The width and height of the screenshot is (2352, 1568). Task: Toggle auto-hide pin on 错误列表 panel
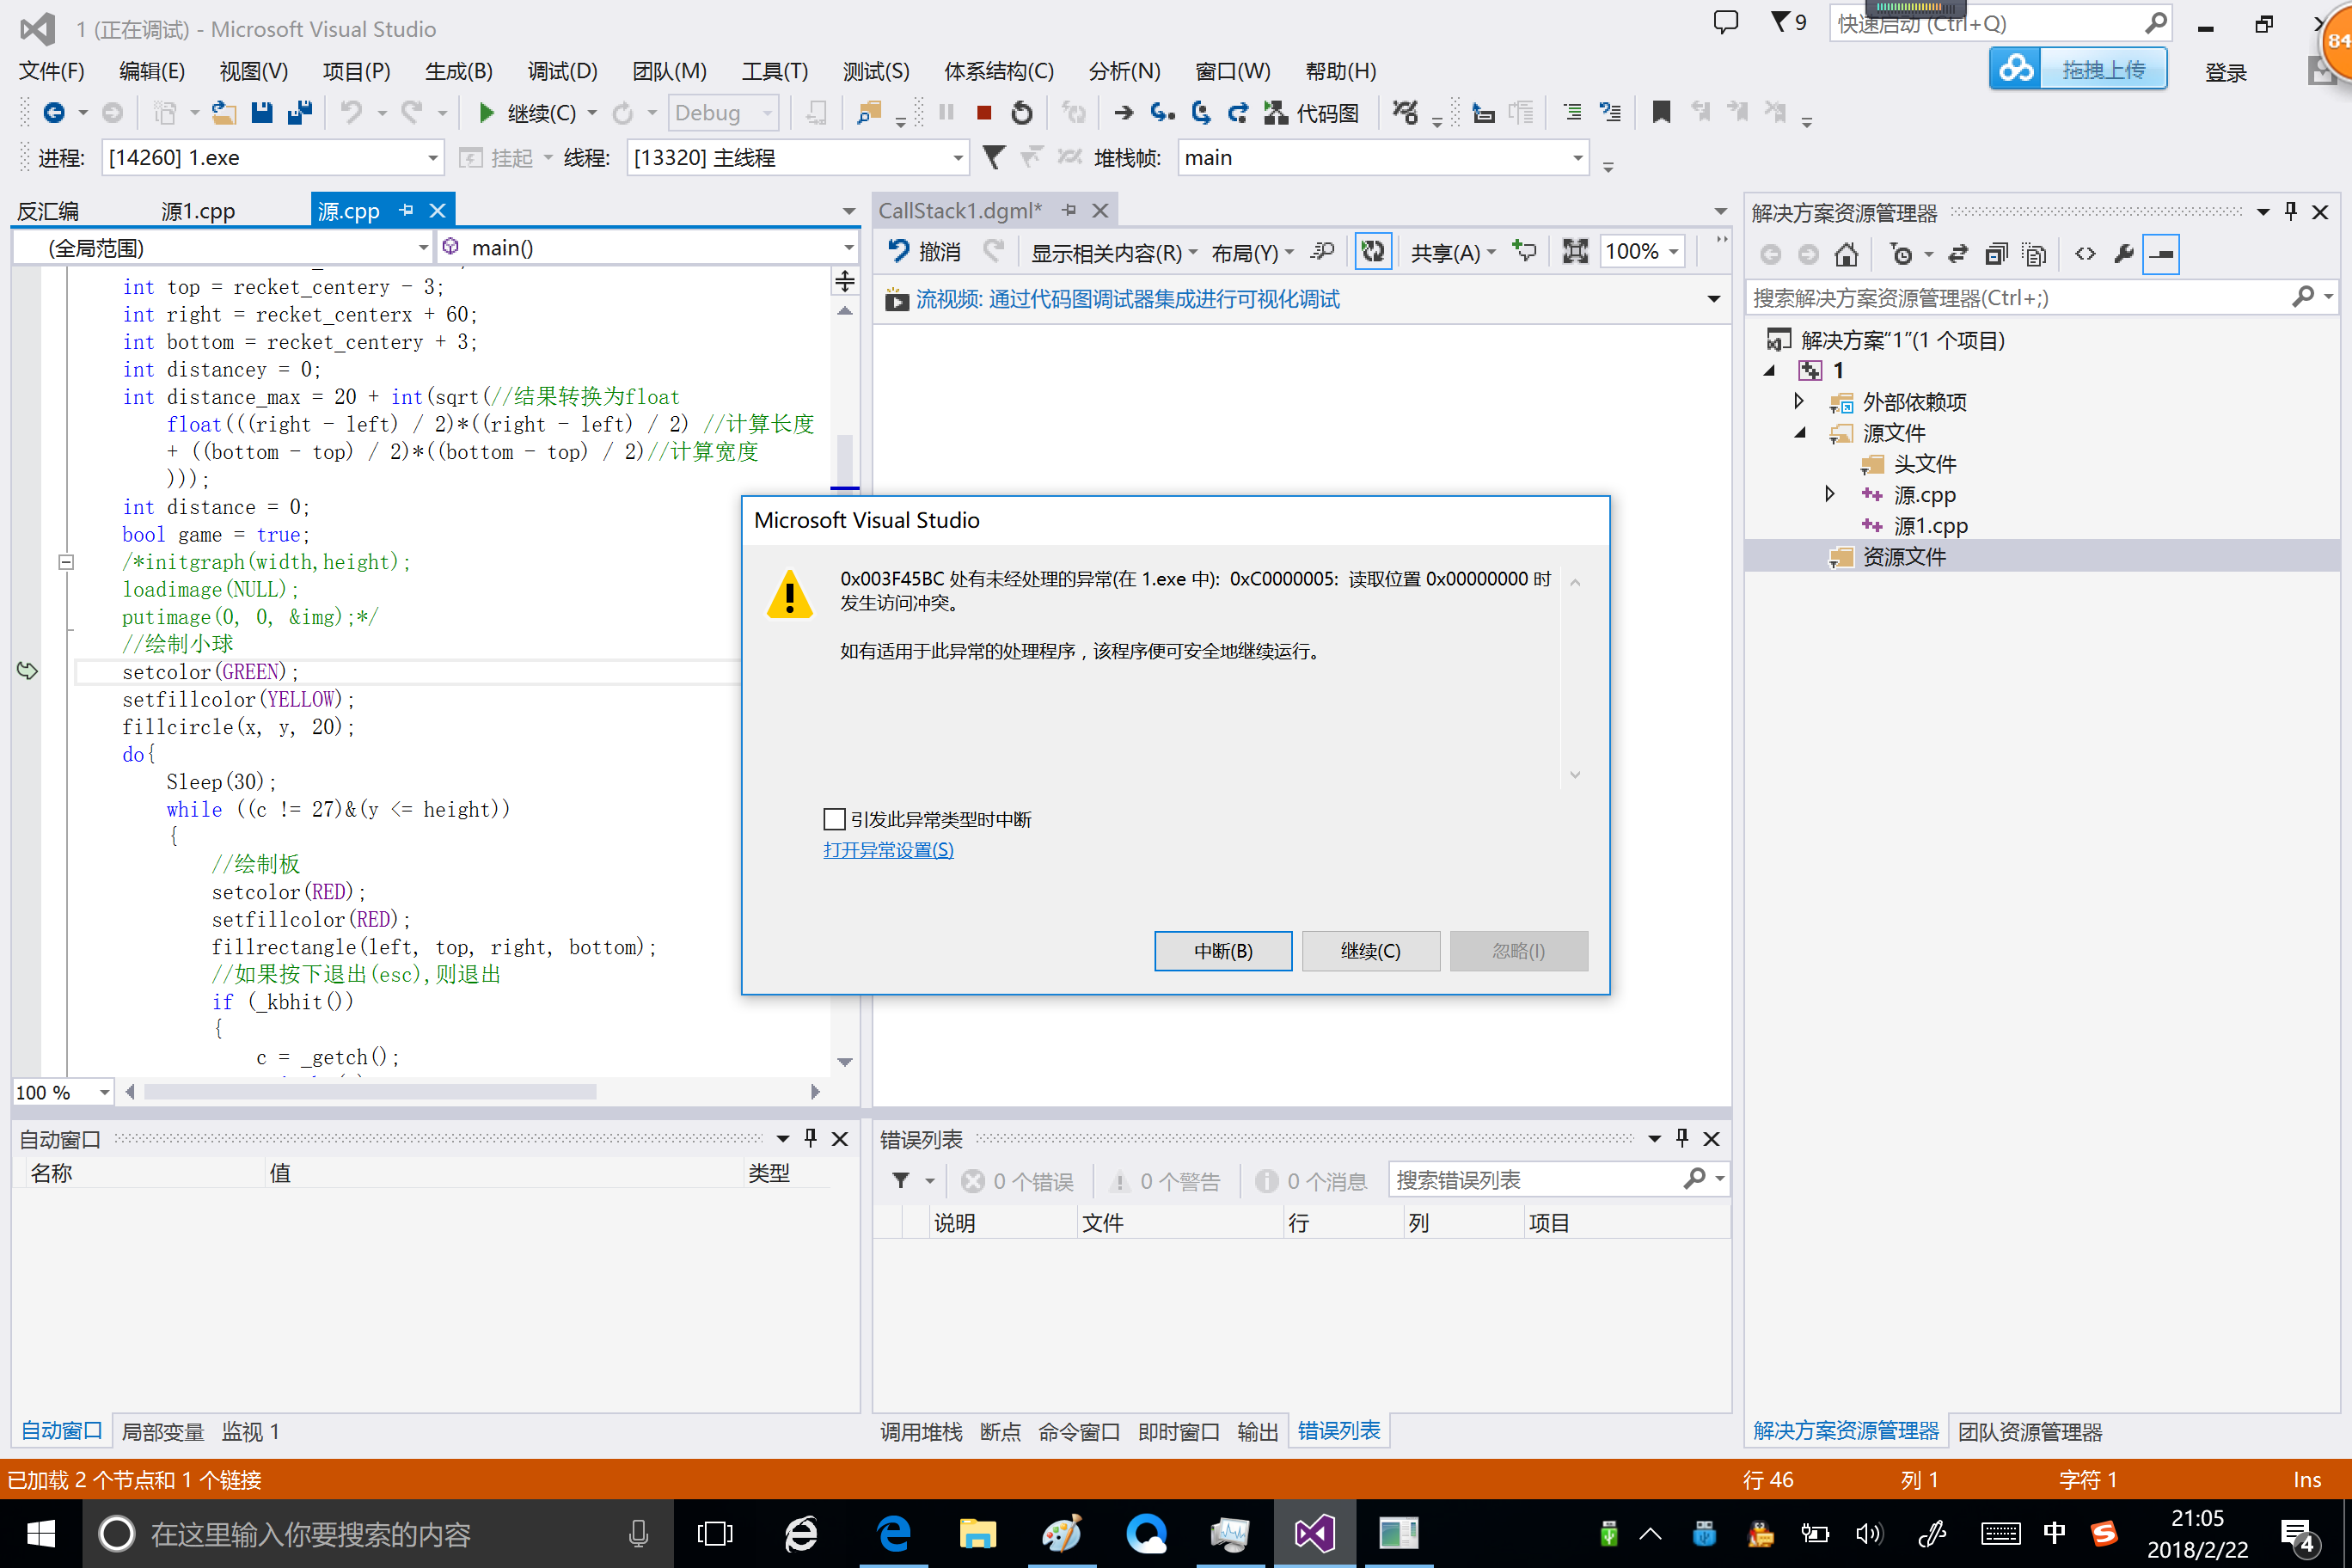click(1682, 1138)
